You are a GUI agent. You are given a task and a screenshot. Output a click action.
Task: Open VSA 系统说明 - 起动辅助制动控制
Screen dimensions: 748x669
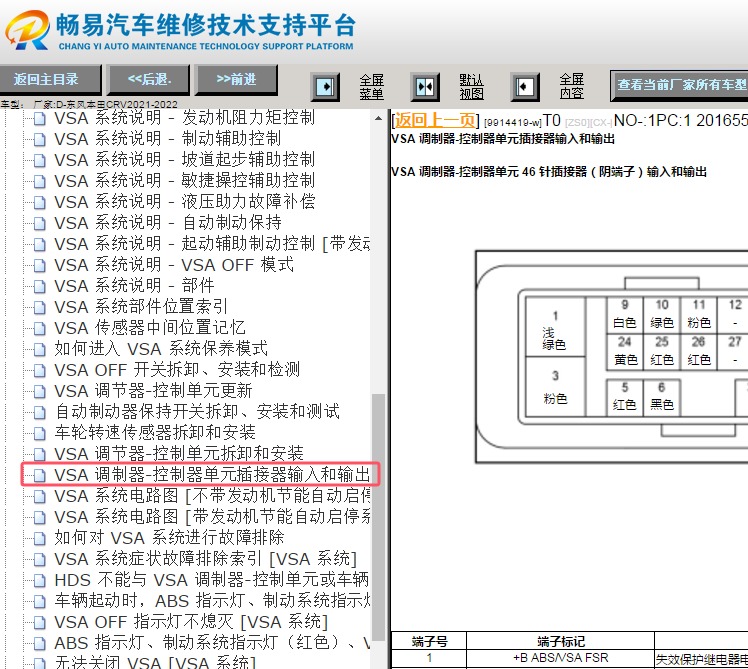(212, 244)
